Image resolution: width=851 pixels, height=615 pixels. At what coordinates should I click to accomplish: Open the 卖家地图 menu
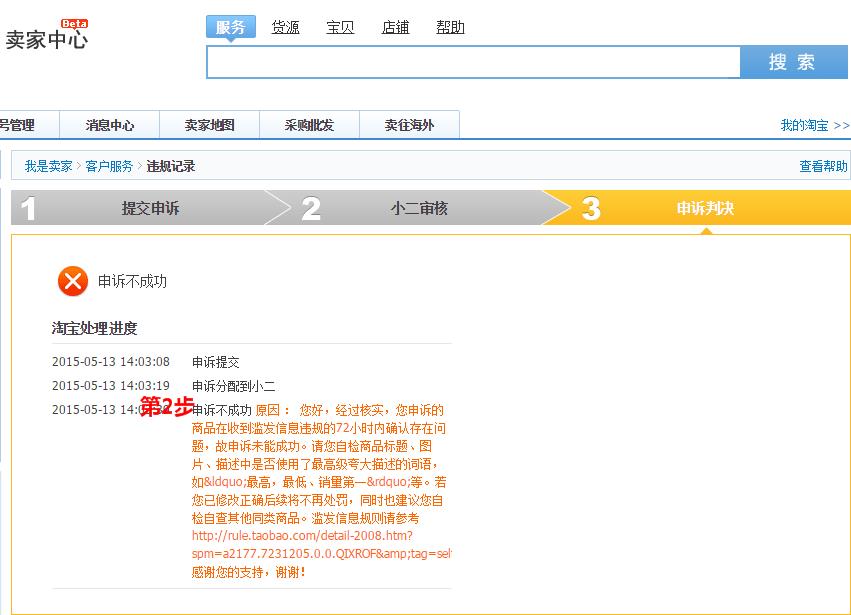pos(209,125)
